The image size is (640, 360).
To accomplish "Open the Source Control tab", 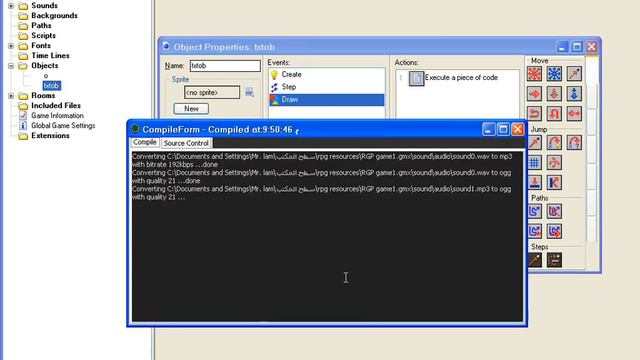I will point(186,143).
